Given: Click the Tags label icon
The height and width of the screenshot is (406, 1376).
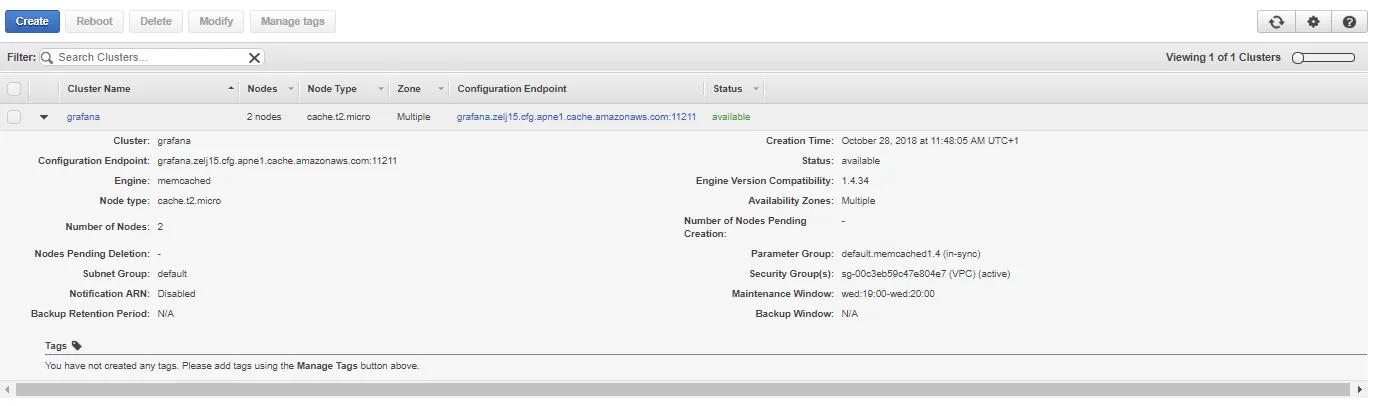Looking at the screenshot, I should click(77, 346).
